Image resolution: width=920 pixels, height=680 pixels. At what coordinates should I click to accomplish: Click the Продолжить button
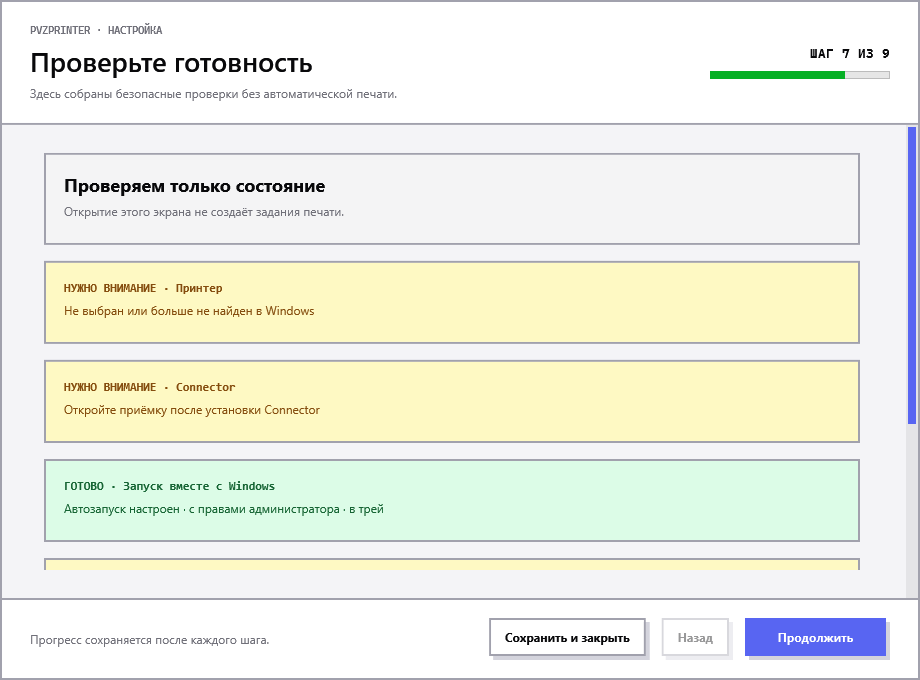815,637
